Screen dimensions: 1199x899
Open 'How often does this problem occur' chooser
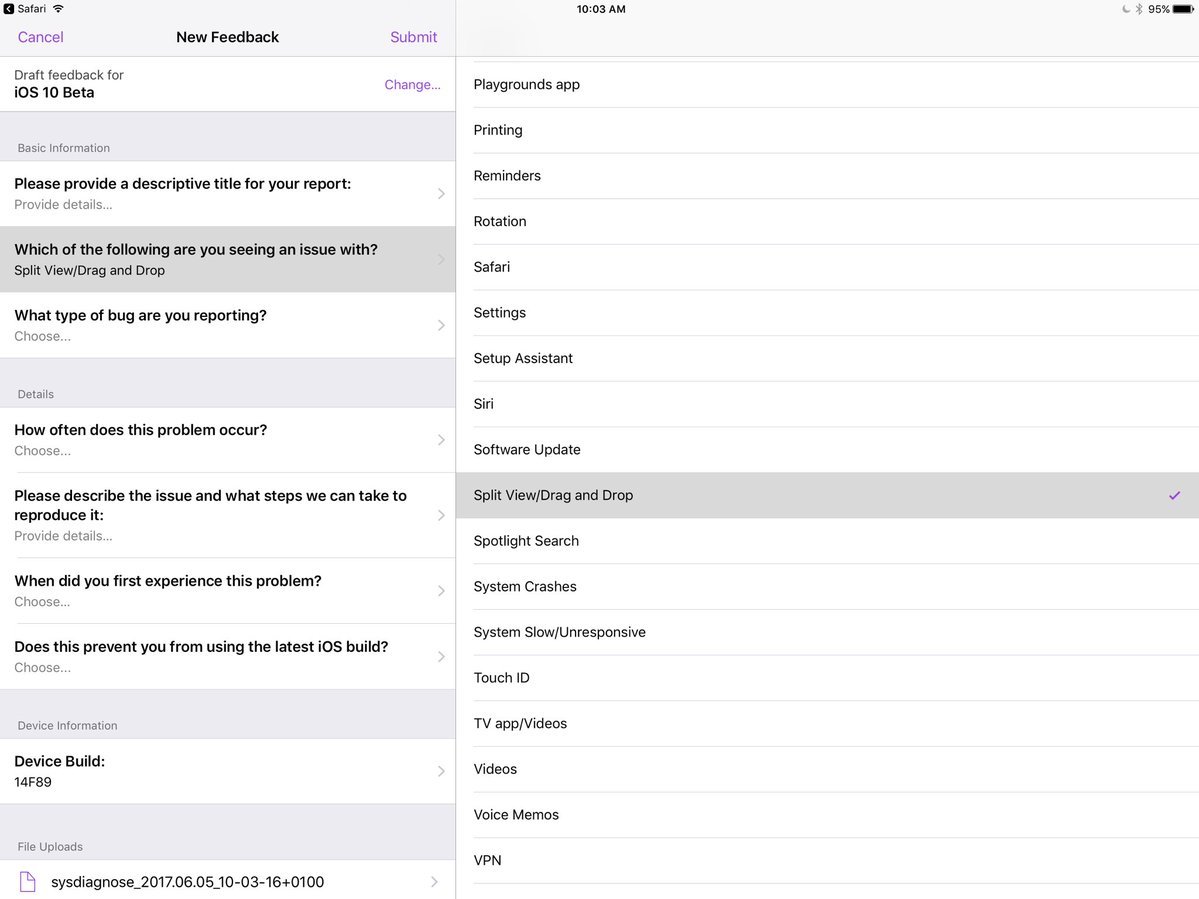click(x=227, y=440)
